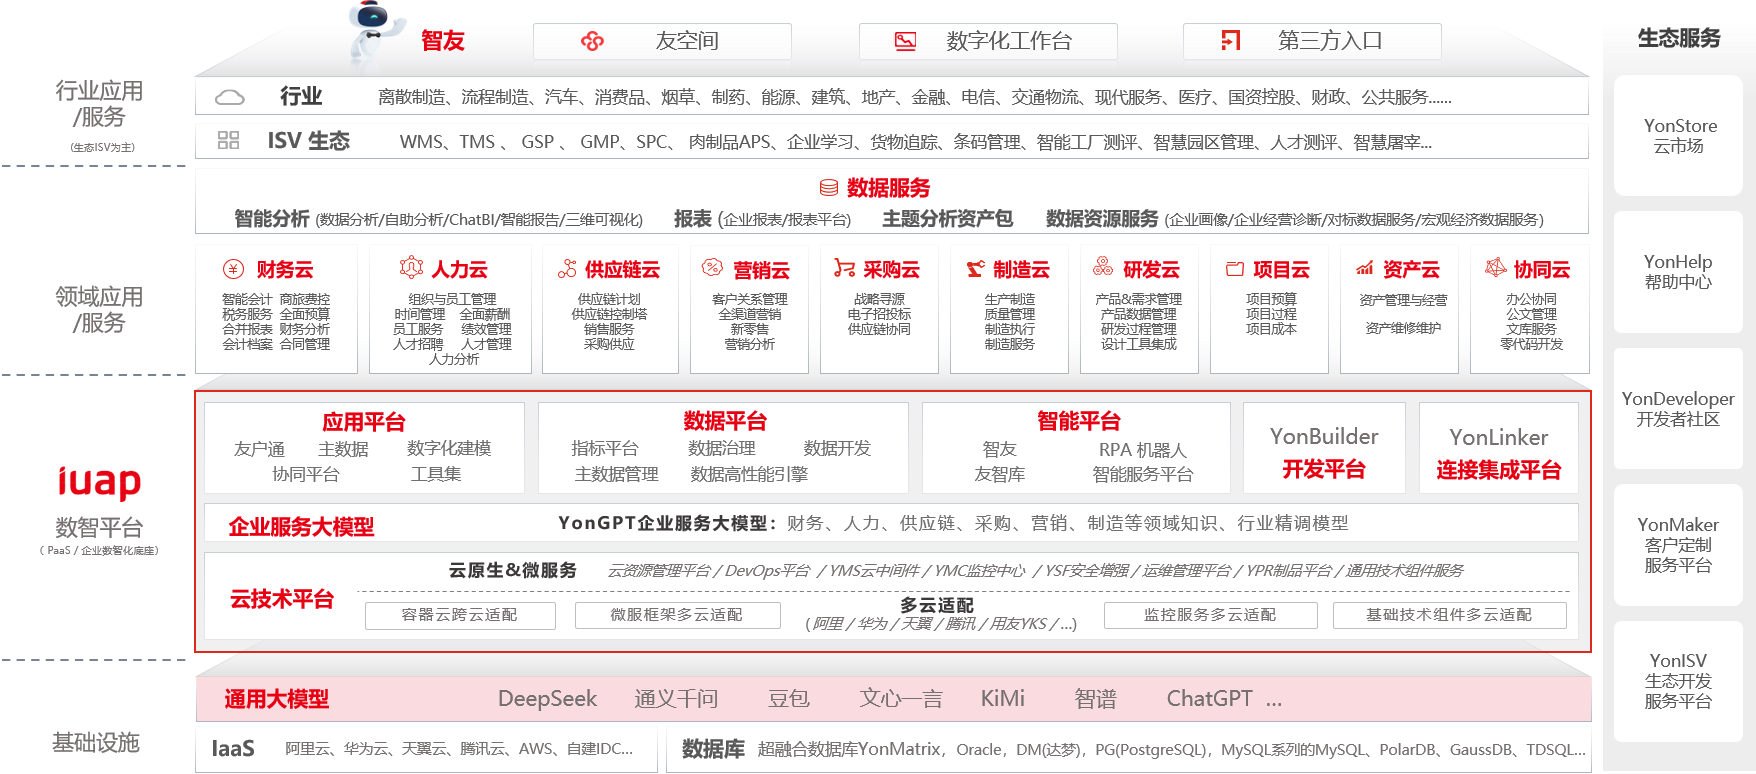
Task: Click the 数据库 label
Action: (713, 749)
